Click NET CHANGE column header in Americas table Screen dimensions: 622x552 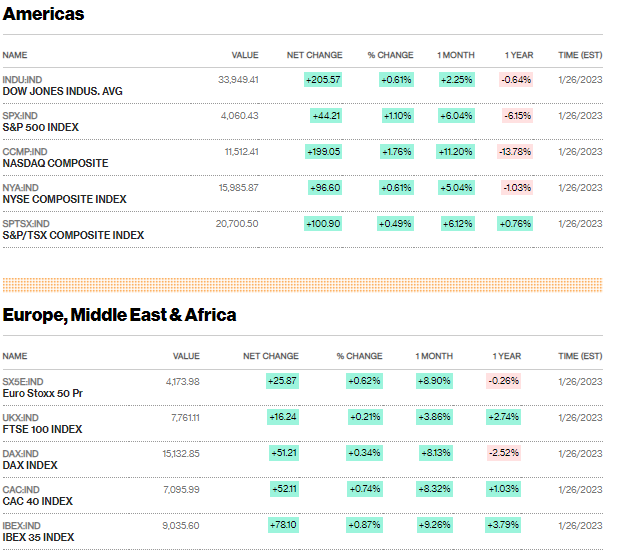[x=314, y=55]
